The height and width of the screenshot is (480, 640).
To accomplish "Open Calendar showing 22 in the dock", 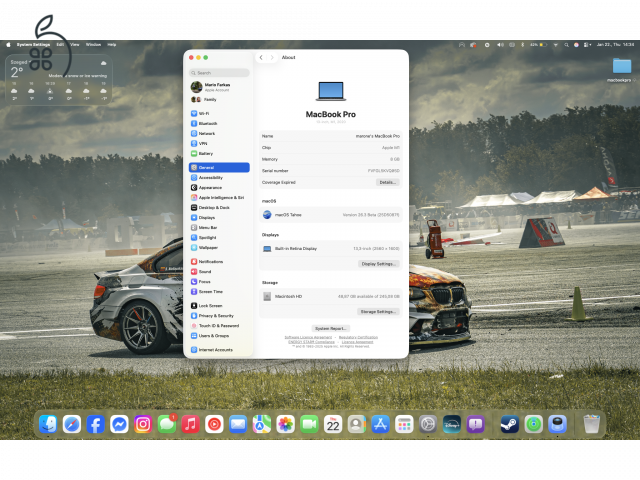I will pyautogui.click(x=333, y=424).
